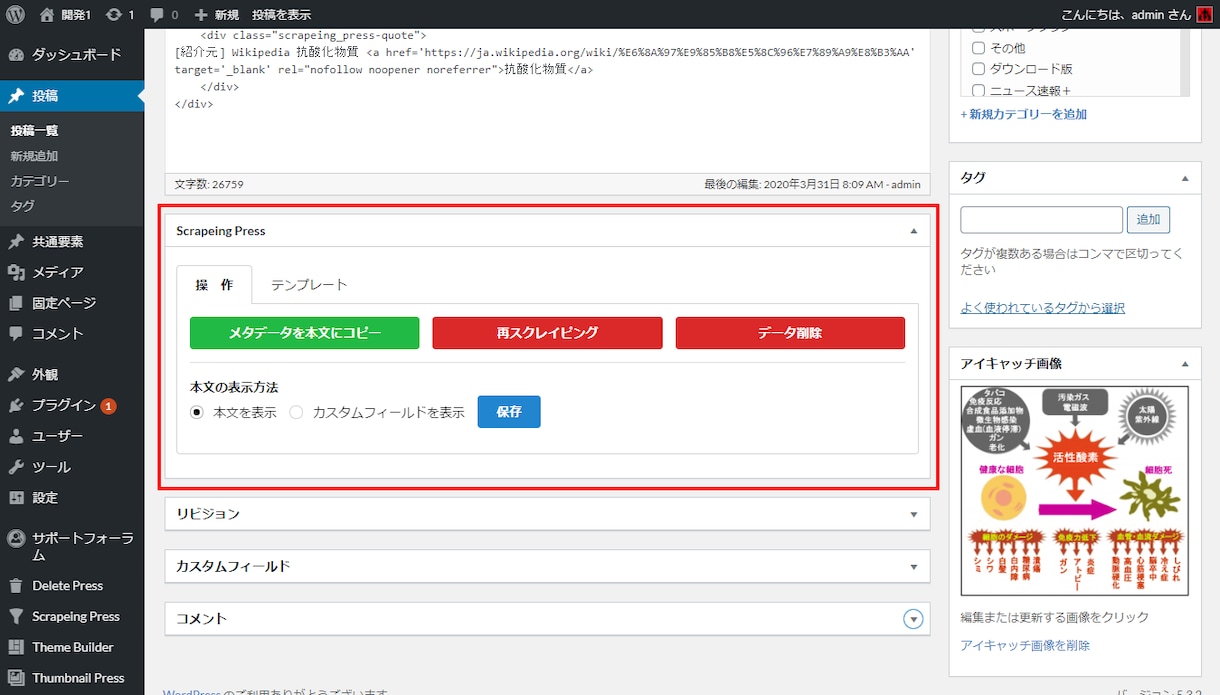Image resolution: width=1220 pixels, height=695 pixels.
Task: Click the 共通要素 sidebar icon
Action: tap(16, 242)
